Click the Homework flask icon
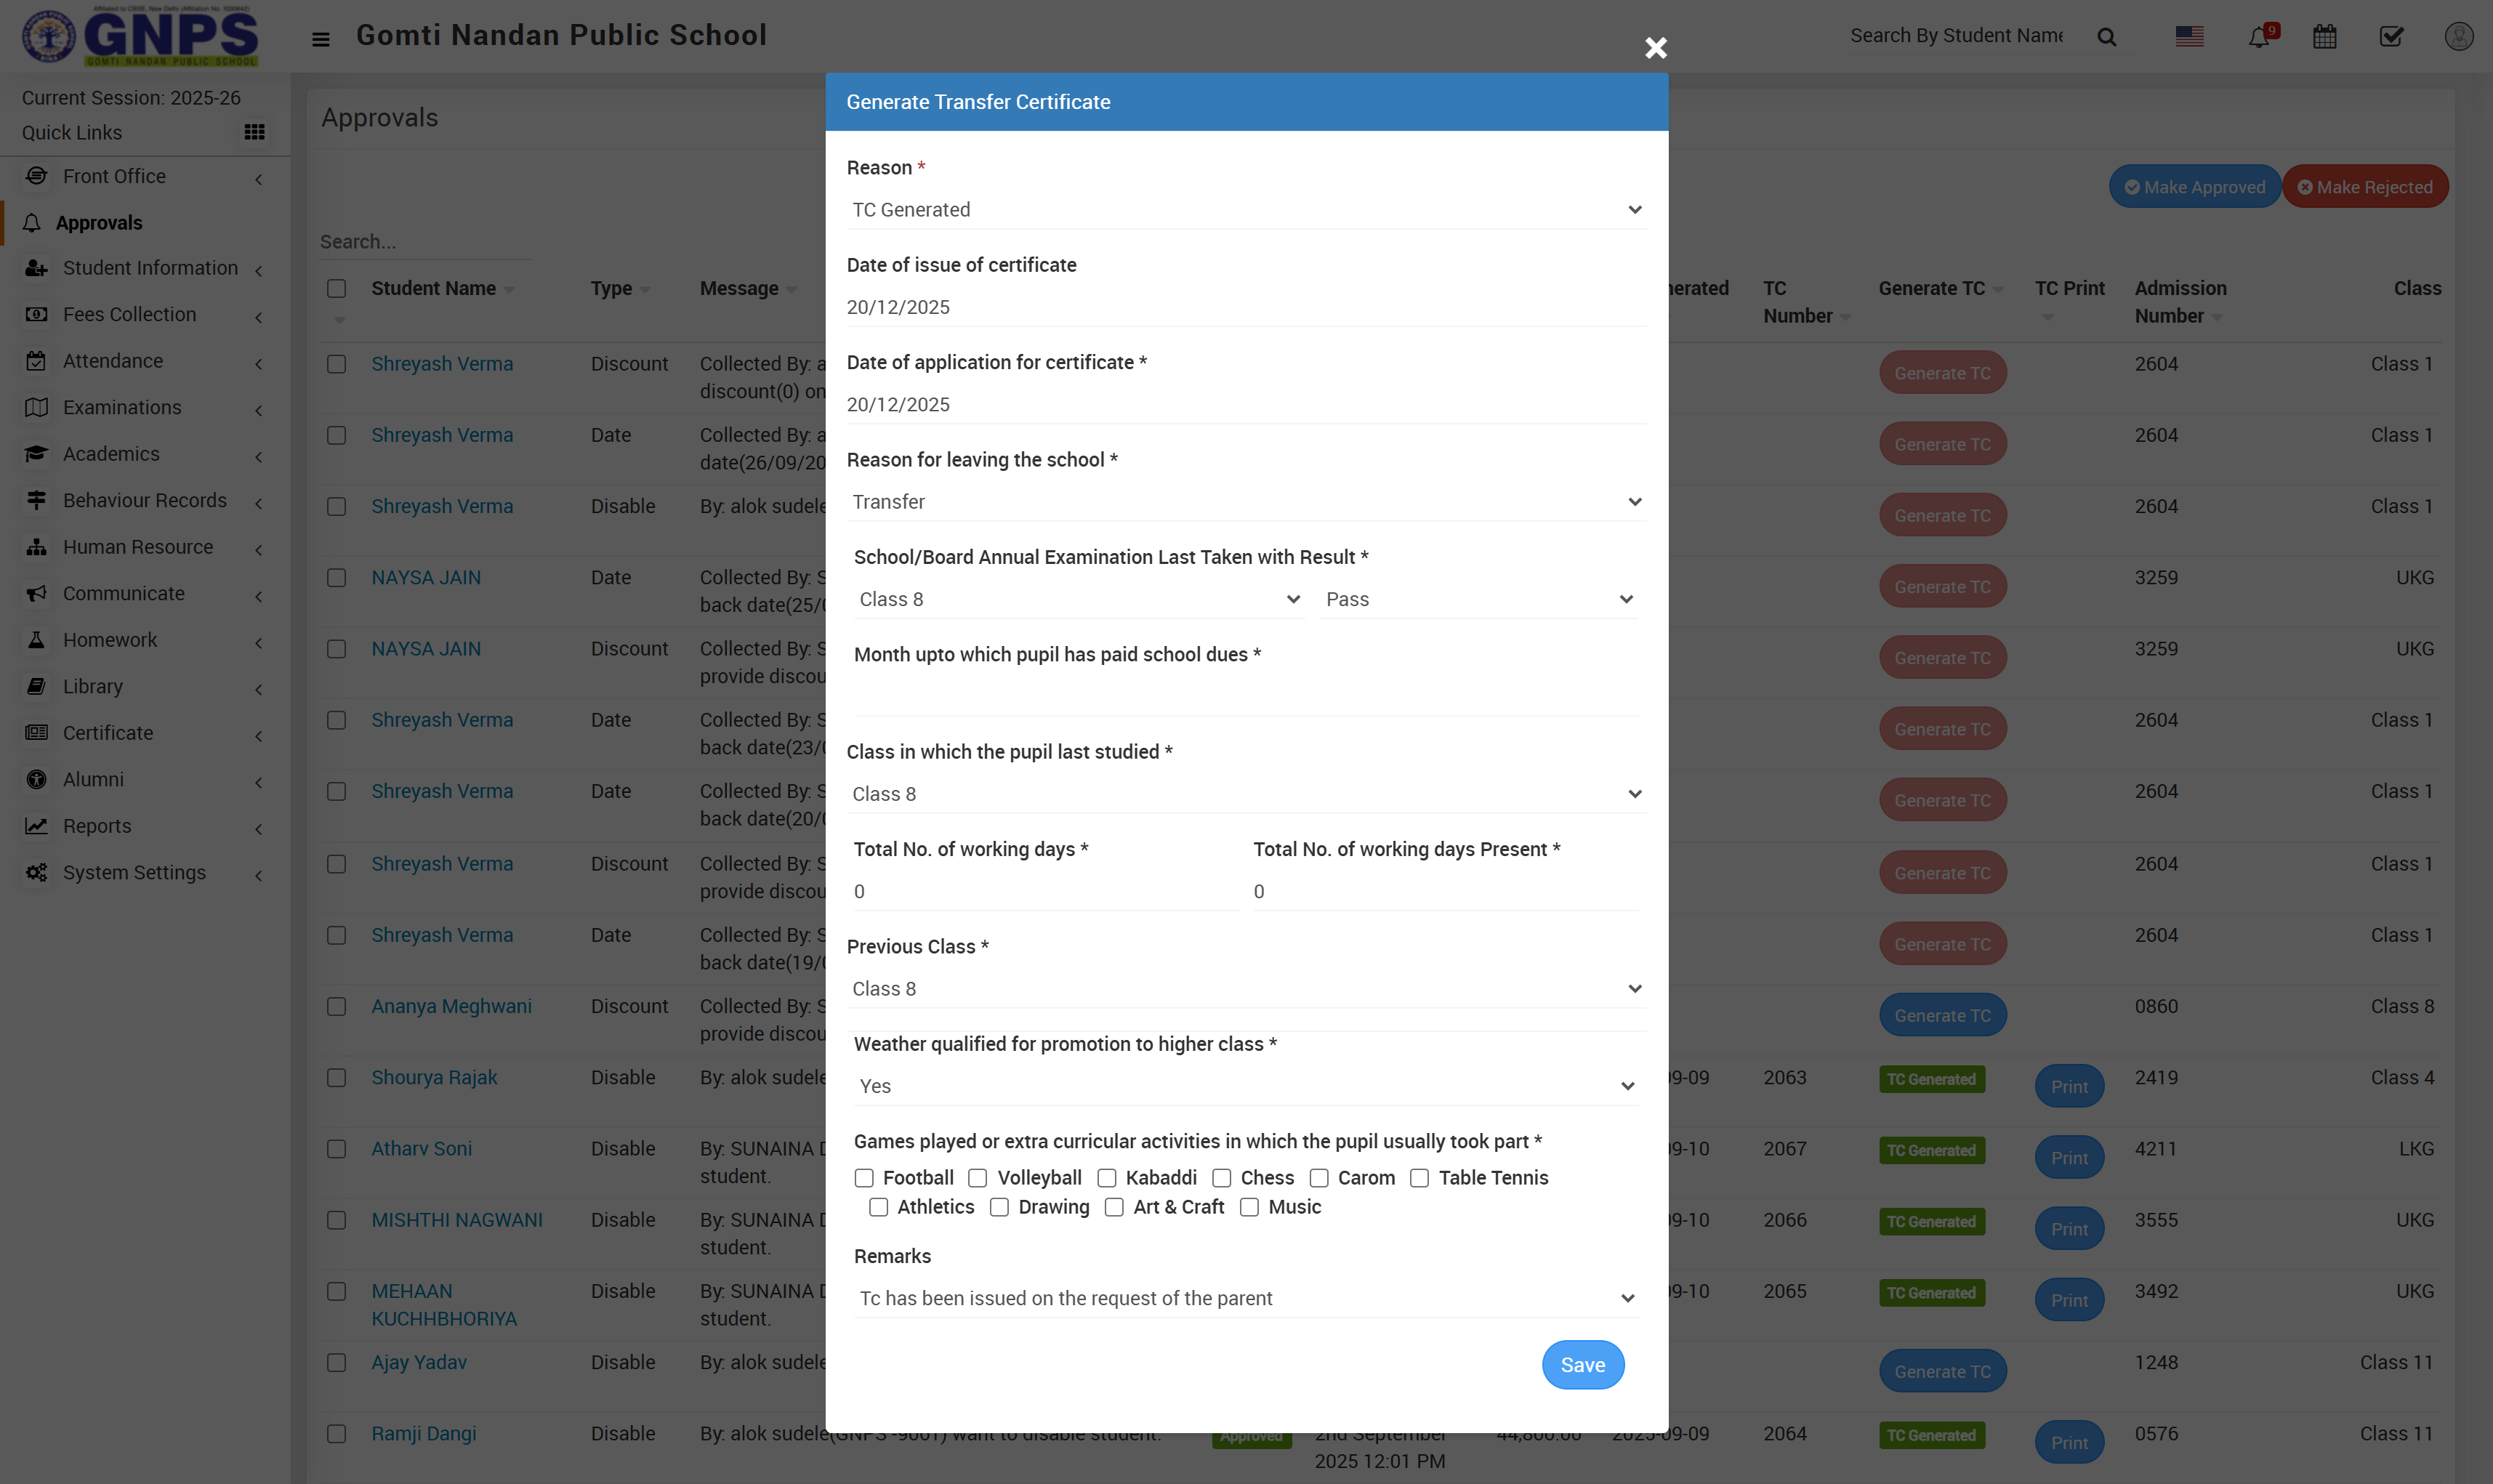This screenshot has height=1484, width=2493. (36, 640)
